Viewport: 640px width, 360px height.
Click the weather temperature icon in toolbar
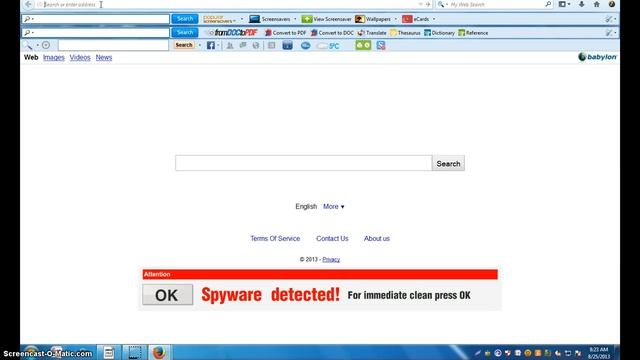coord(329,46)
